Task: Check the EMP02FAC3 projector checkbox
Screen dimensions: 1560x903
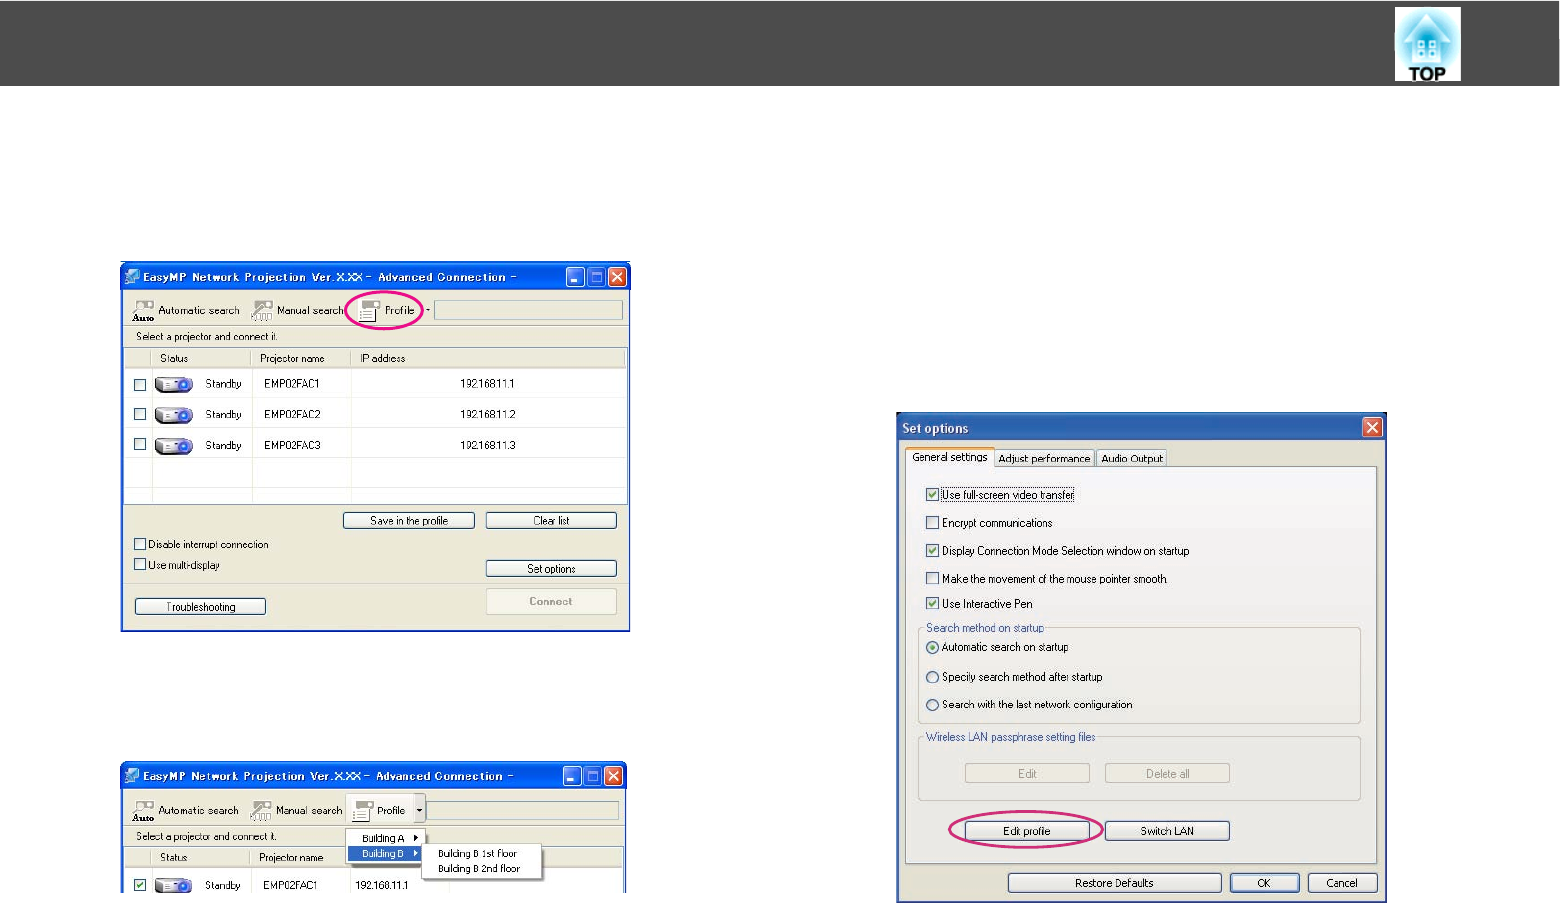Action: [140, 444]
